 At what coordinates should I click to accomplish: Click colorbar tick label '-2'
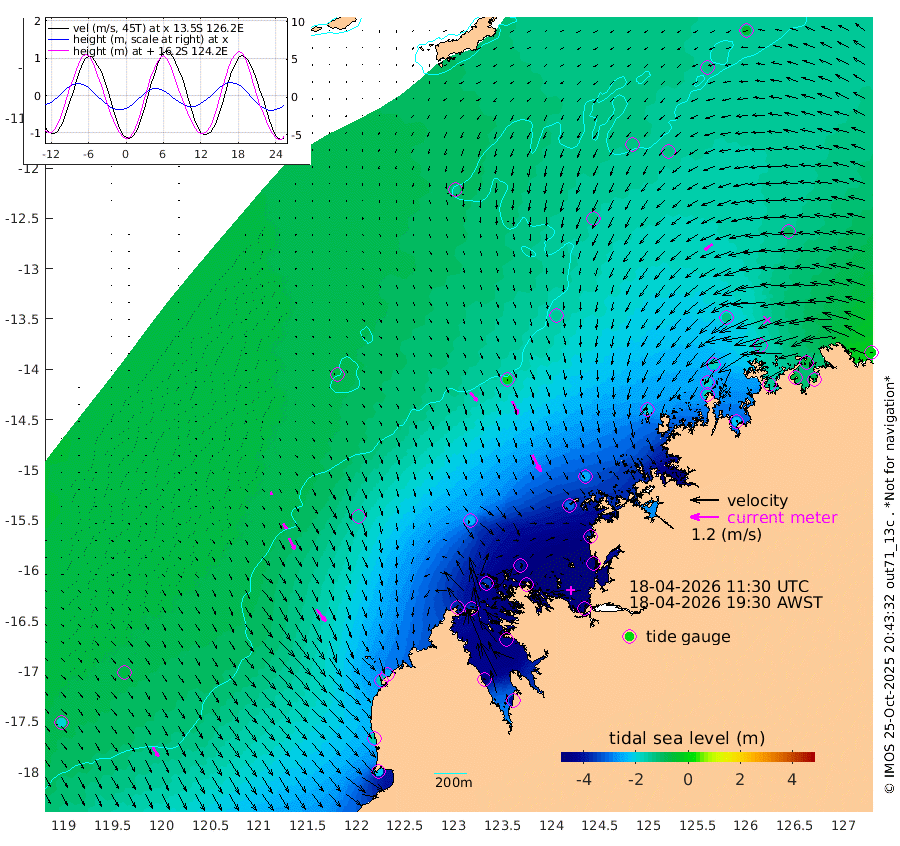[635, 779]
